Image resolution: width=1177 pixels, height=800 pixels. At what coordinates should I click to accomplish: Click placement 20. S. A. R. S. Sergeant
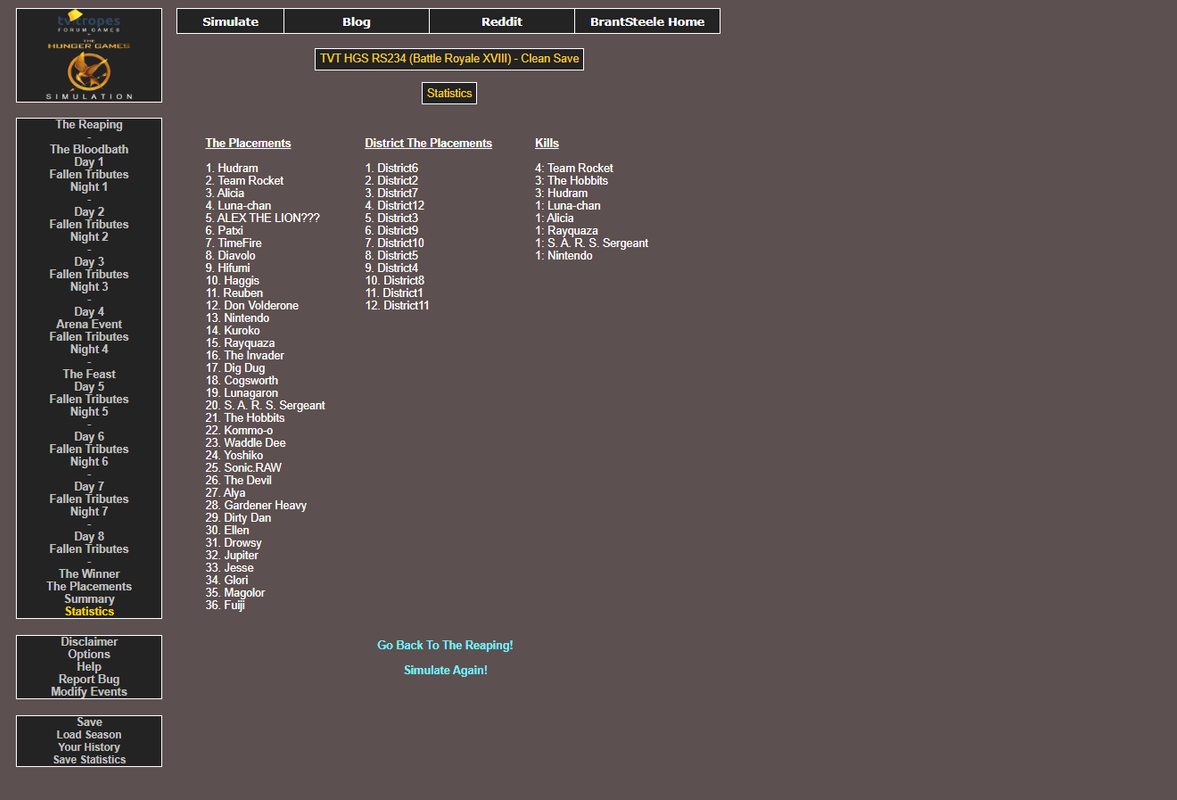click(265, 405)
